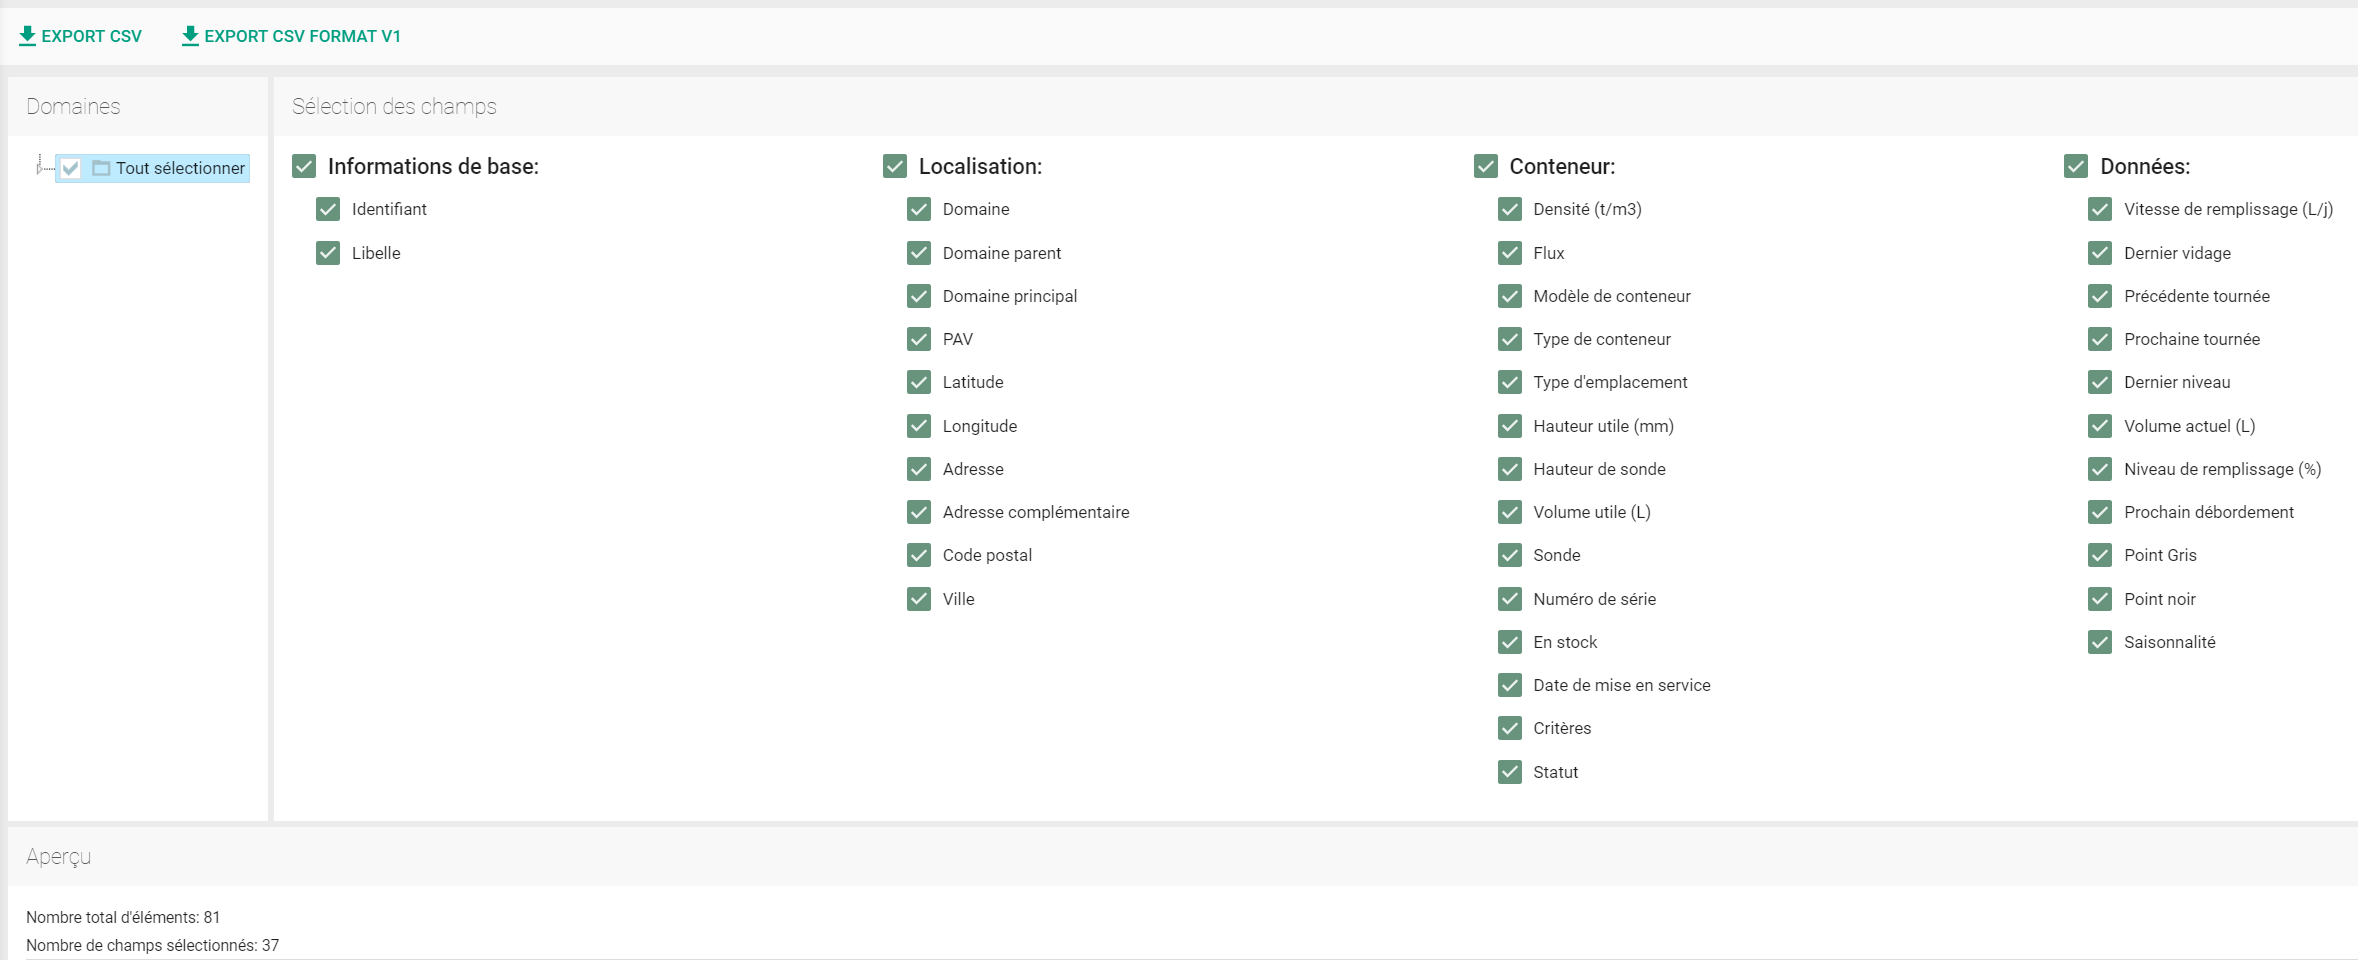
Task: Uncheck the Saisonnalité field
Action: [x=2100, y=642]
